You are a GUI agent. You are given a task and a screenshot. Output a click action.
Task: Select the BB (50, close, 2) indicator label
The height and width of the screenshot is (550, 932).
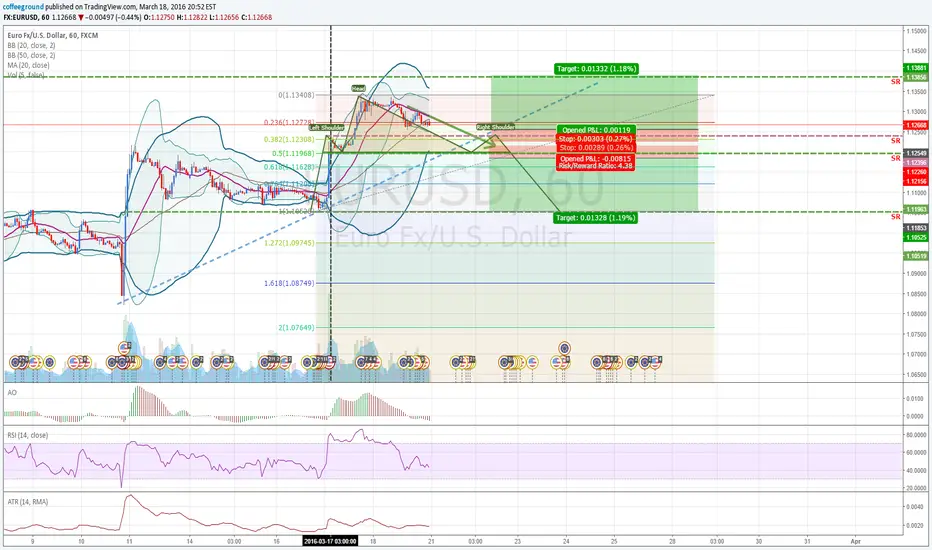(32, 55)
